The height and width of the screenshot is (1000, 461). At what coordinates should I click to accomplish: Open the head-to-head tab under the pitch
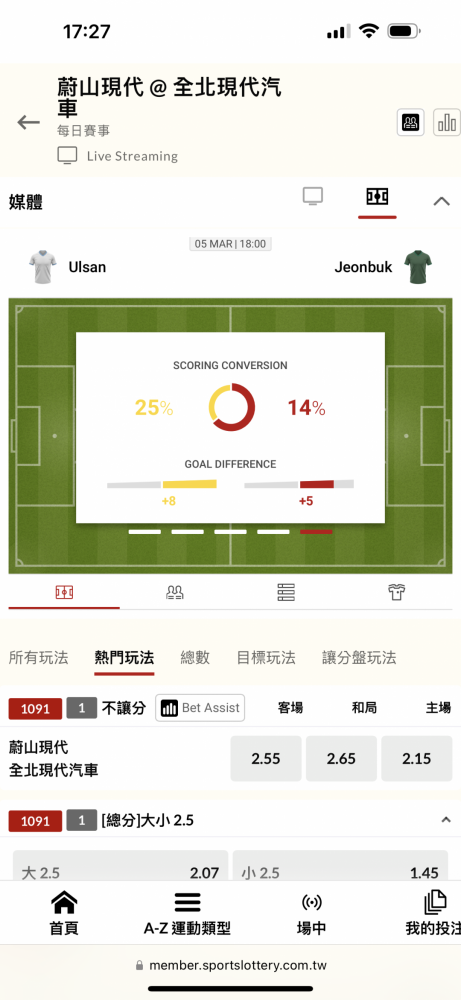(175, 592)
